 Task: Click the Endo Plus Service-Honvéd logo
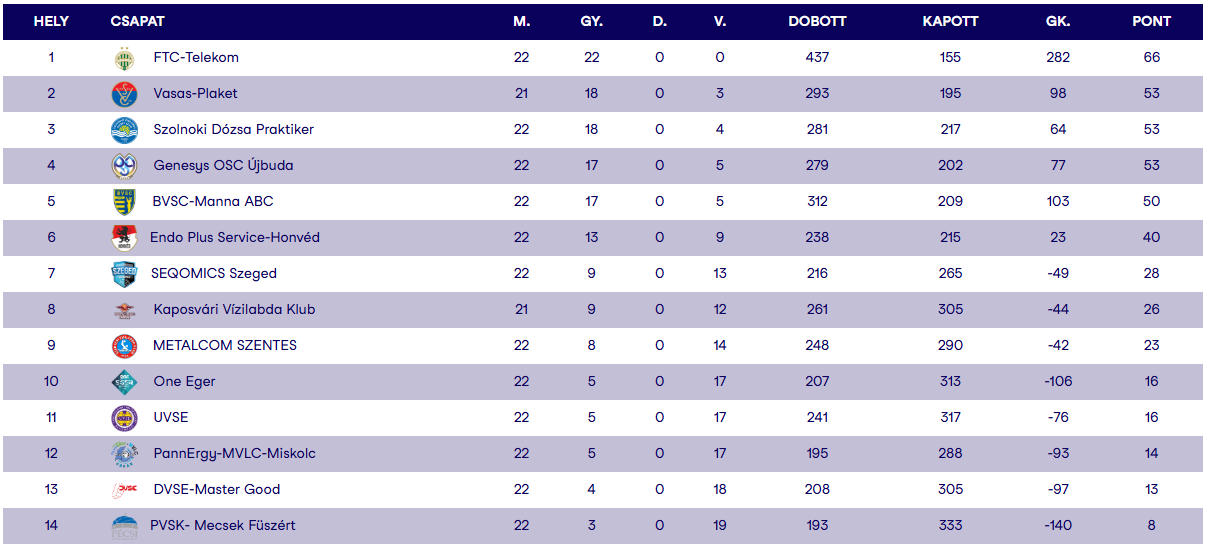pyautogui.click(x=124, y=238)
